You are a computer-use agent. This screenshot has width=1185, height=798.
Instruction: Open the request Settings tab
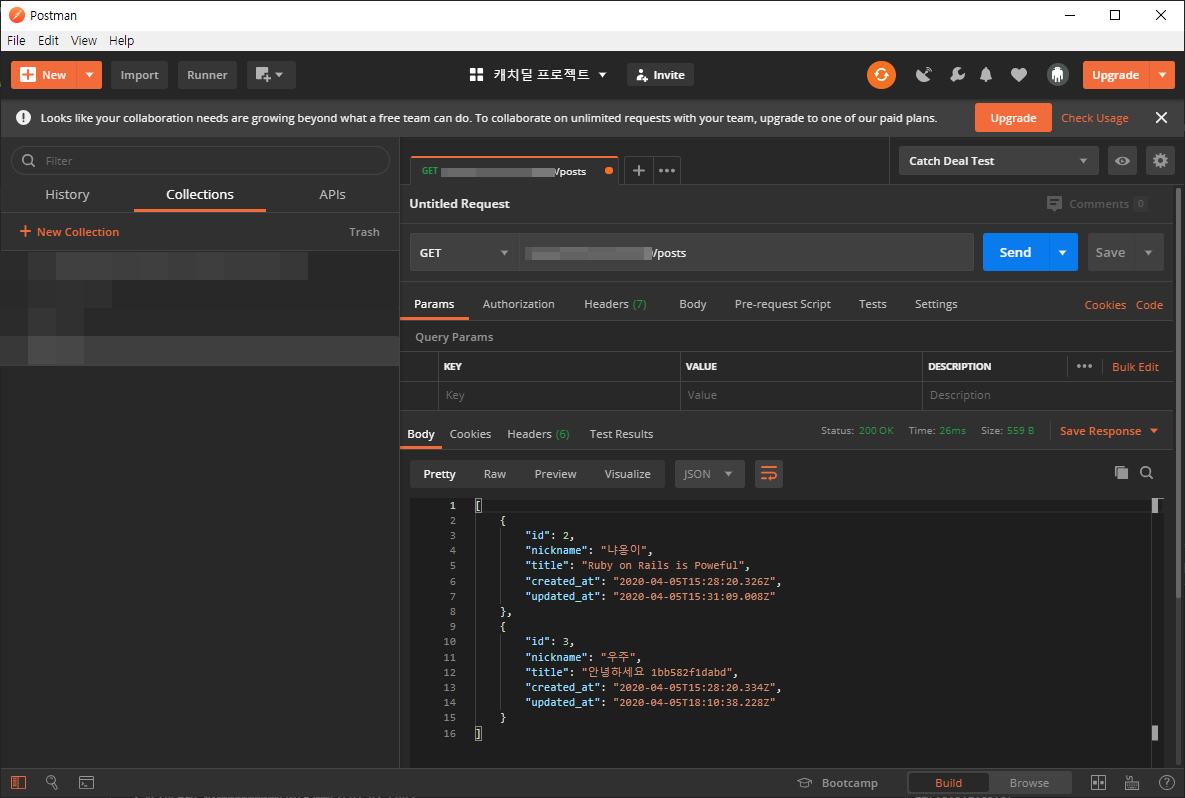[936, 304]
